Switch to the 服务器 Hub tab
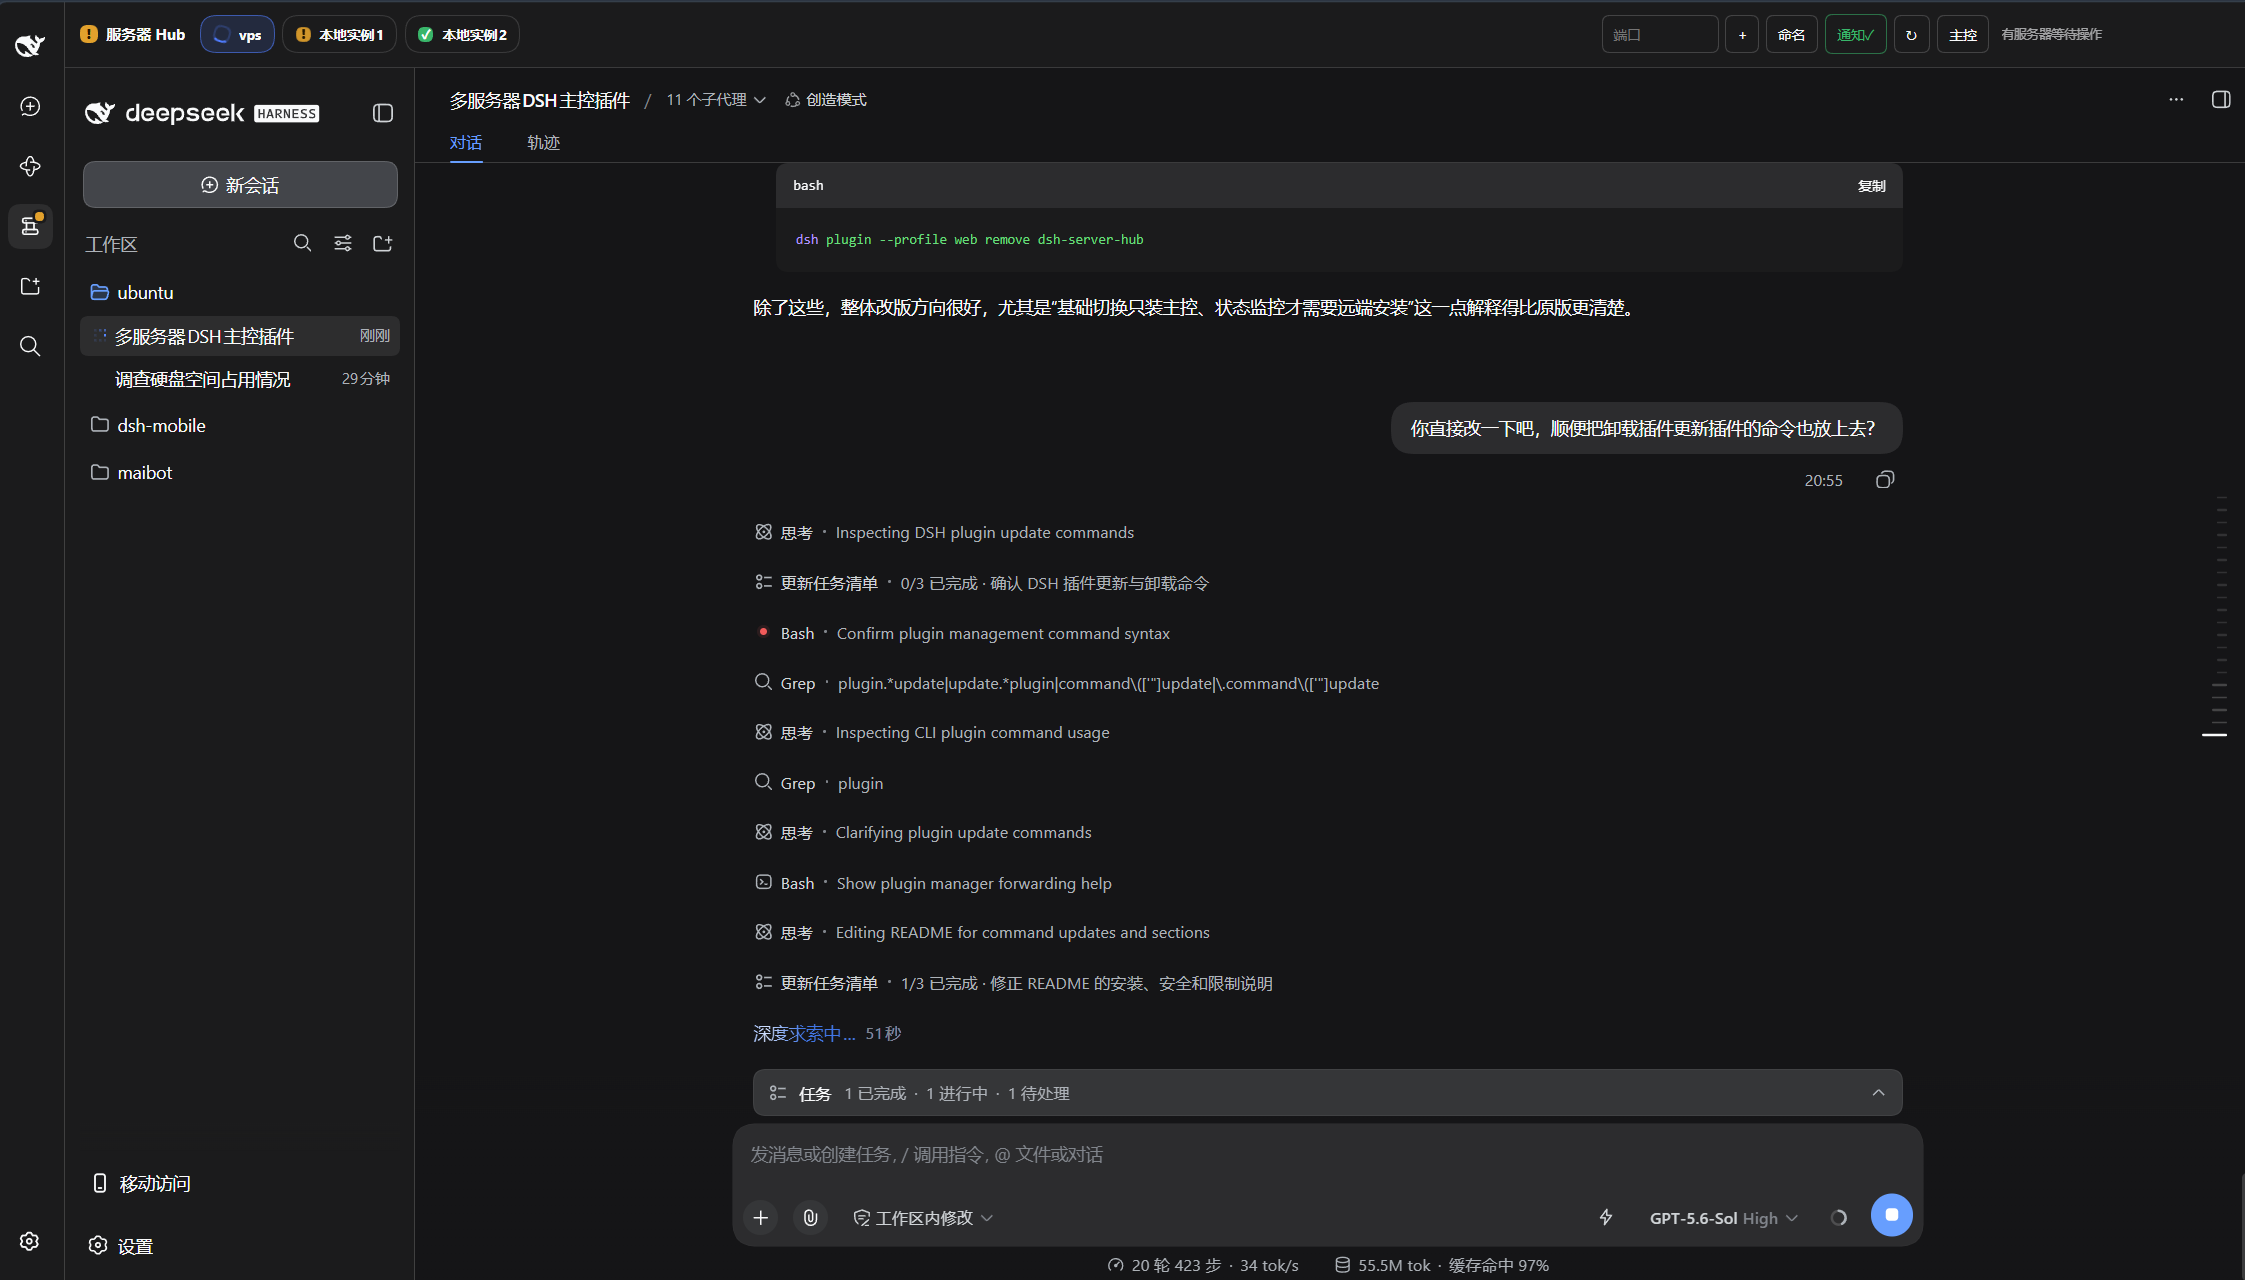This screenshot has height=1280, width=2245. click(x=132, y=34)
